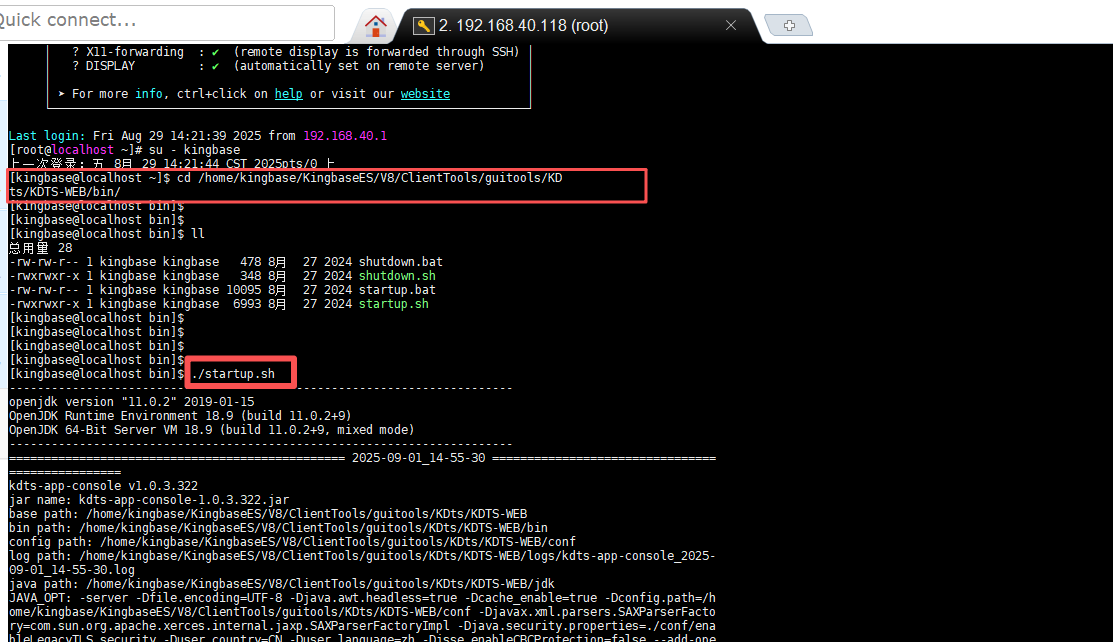Click the 'jar name: kdts-app-console-1.0.3.322.jar' line
This screenshot has width=1113, height=642.
[x=149, y=500]
